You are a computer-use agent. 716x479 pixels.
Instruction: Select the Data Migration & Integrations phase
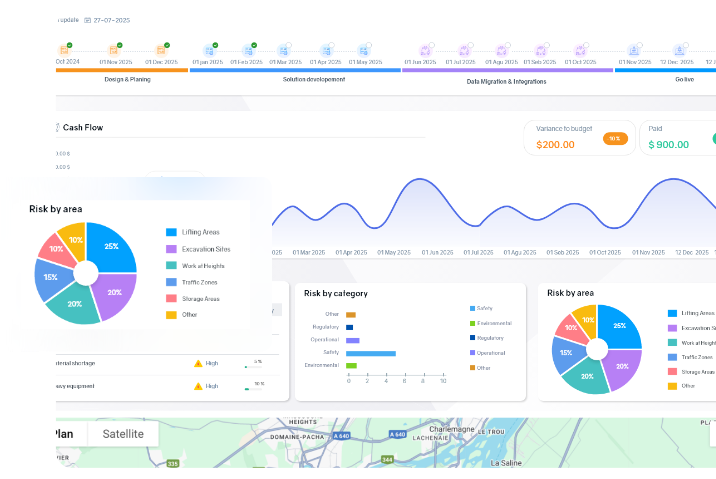[508, 70]
